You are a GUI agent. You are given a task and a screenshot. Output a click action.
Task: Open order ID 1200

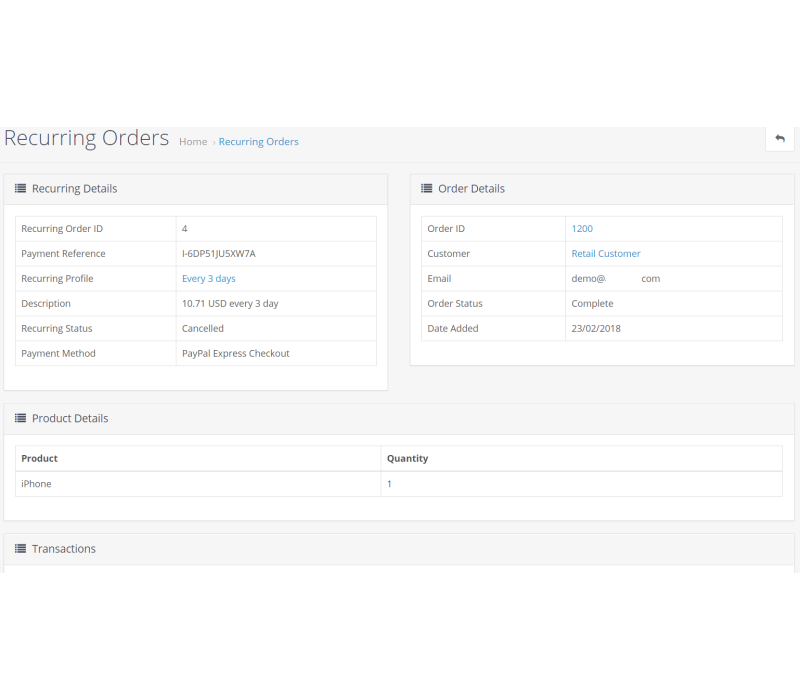582,229
